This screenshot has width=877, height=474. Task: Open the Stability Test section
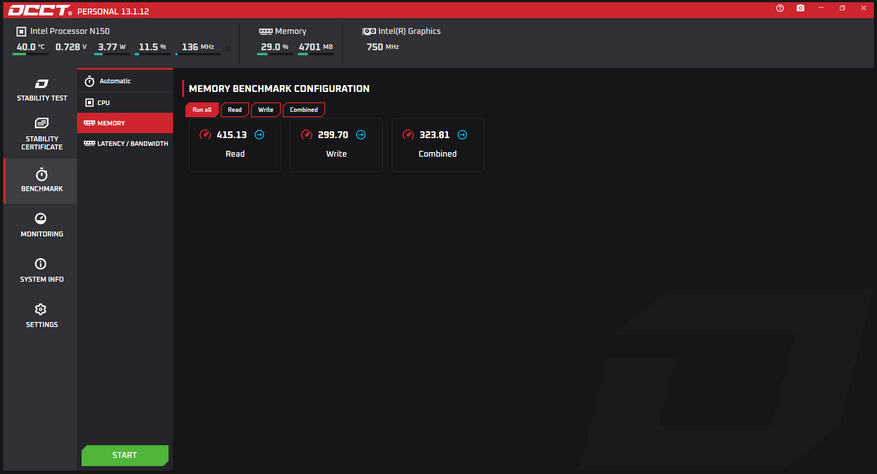[x=41, y=90]
